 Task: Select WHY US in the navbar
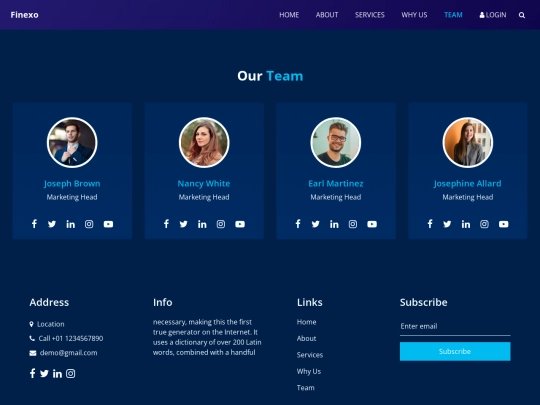(414, 15)
